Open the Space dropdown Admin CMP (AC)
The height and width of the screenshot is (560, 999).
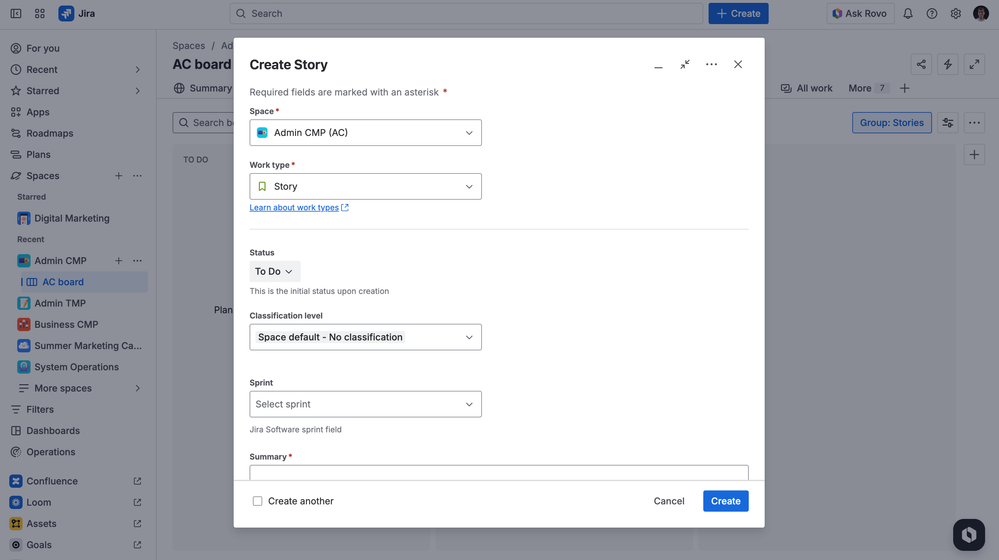click(x=365, y=133)
